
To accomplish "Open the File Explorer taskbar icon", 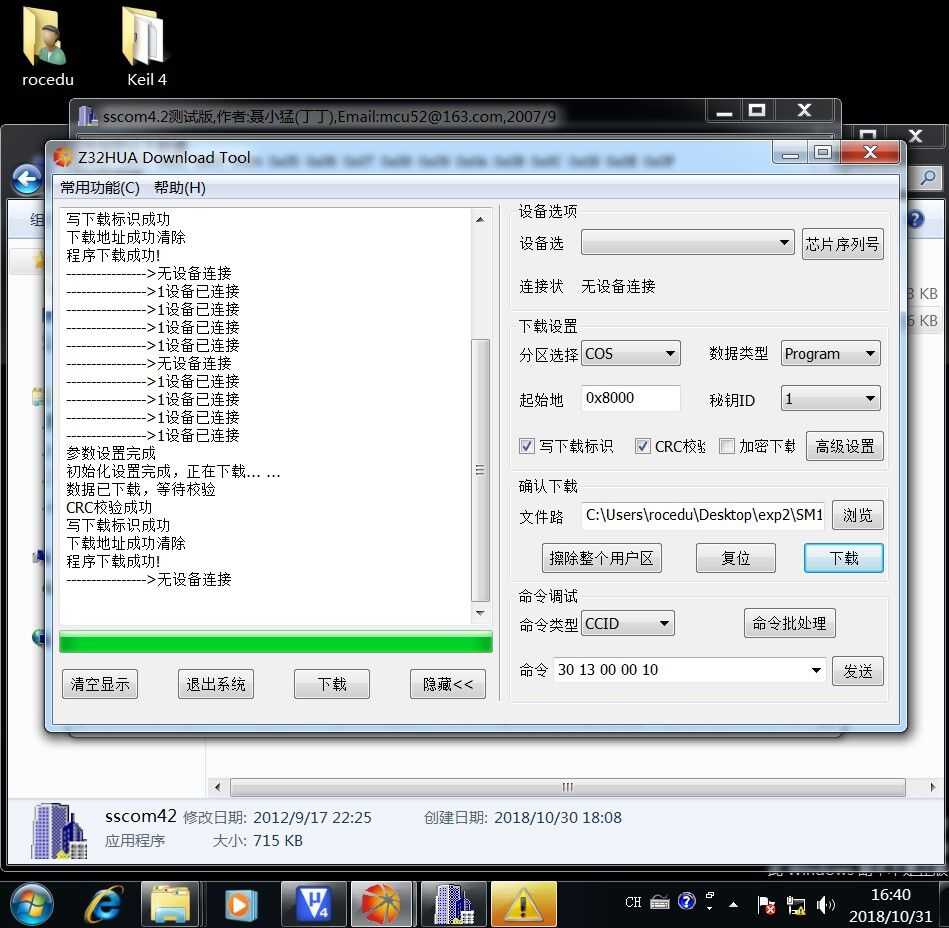I will click(169, 904).
